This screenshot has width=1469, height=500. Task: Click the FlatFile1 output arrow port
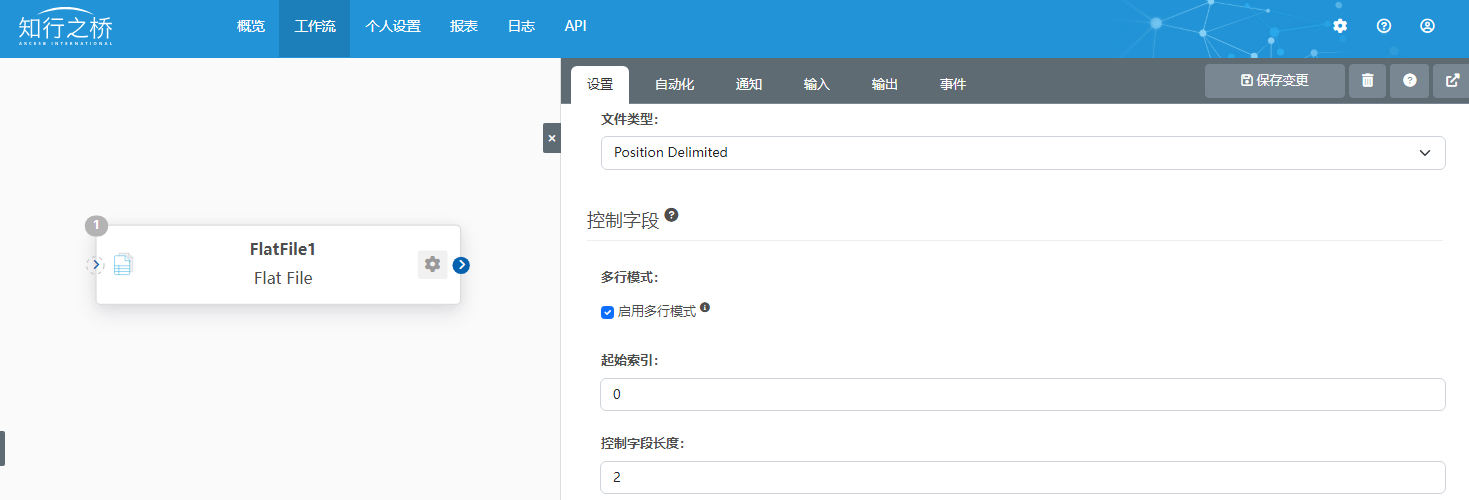[461, 265]
